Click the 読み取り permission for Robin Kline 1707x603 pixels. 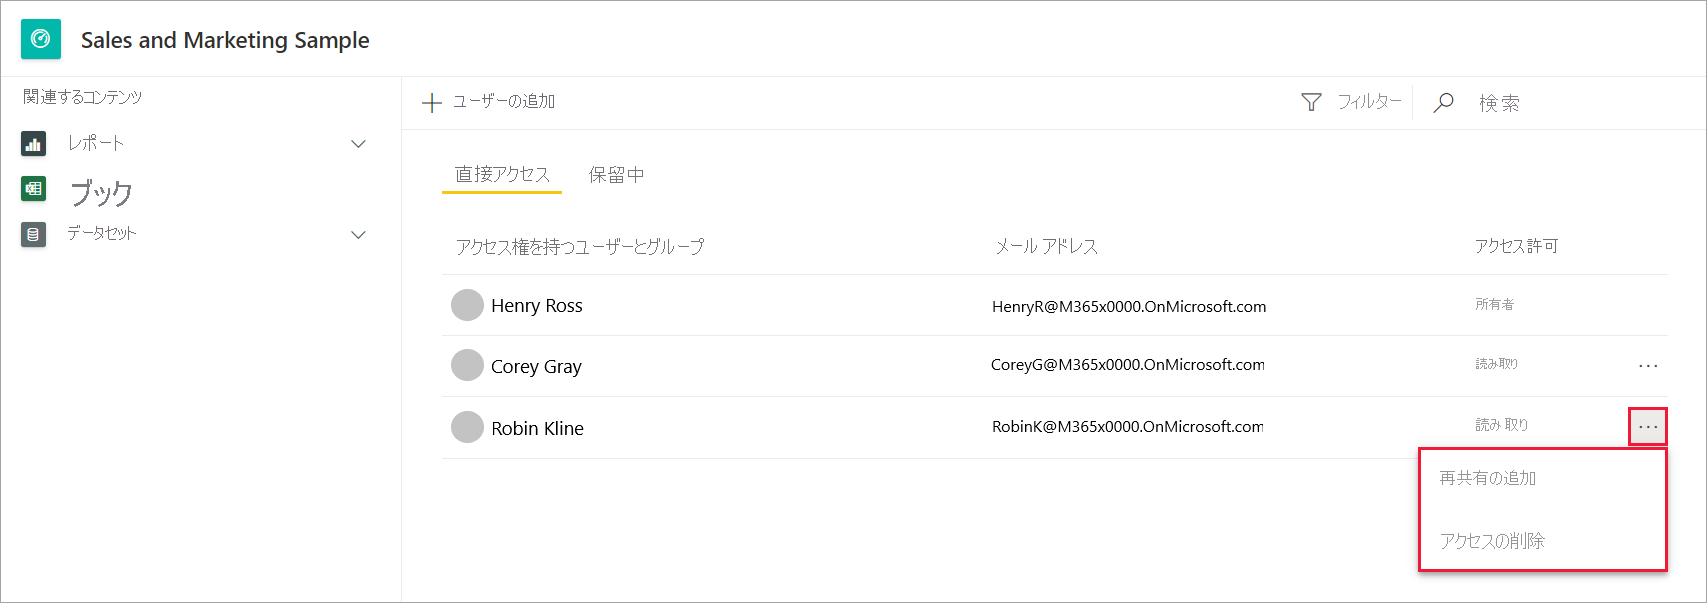(x=1501, y=425)
